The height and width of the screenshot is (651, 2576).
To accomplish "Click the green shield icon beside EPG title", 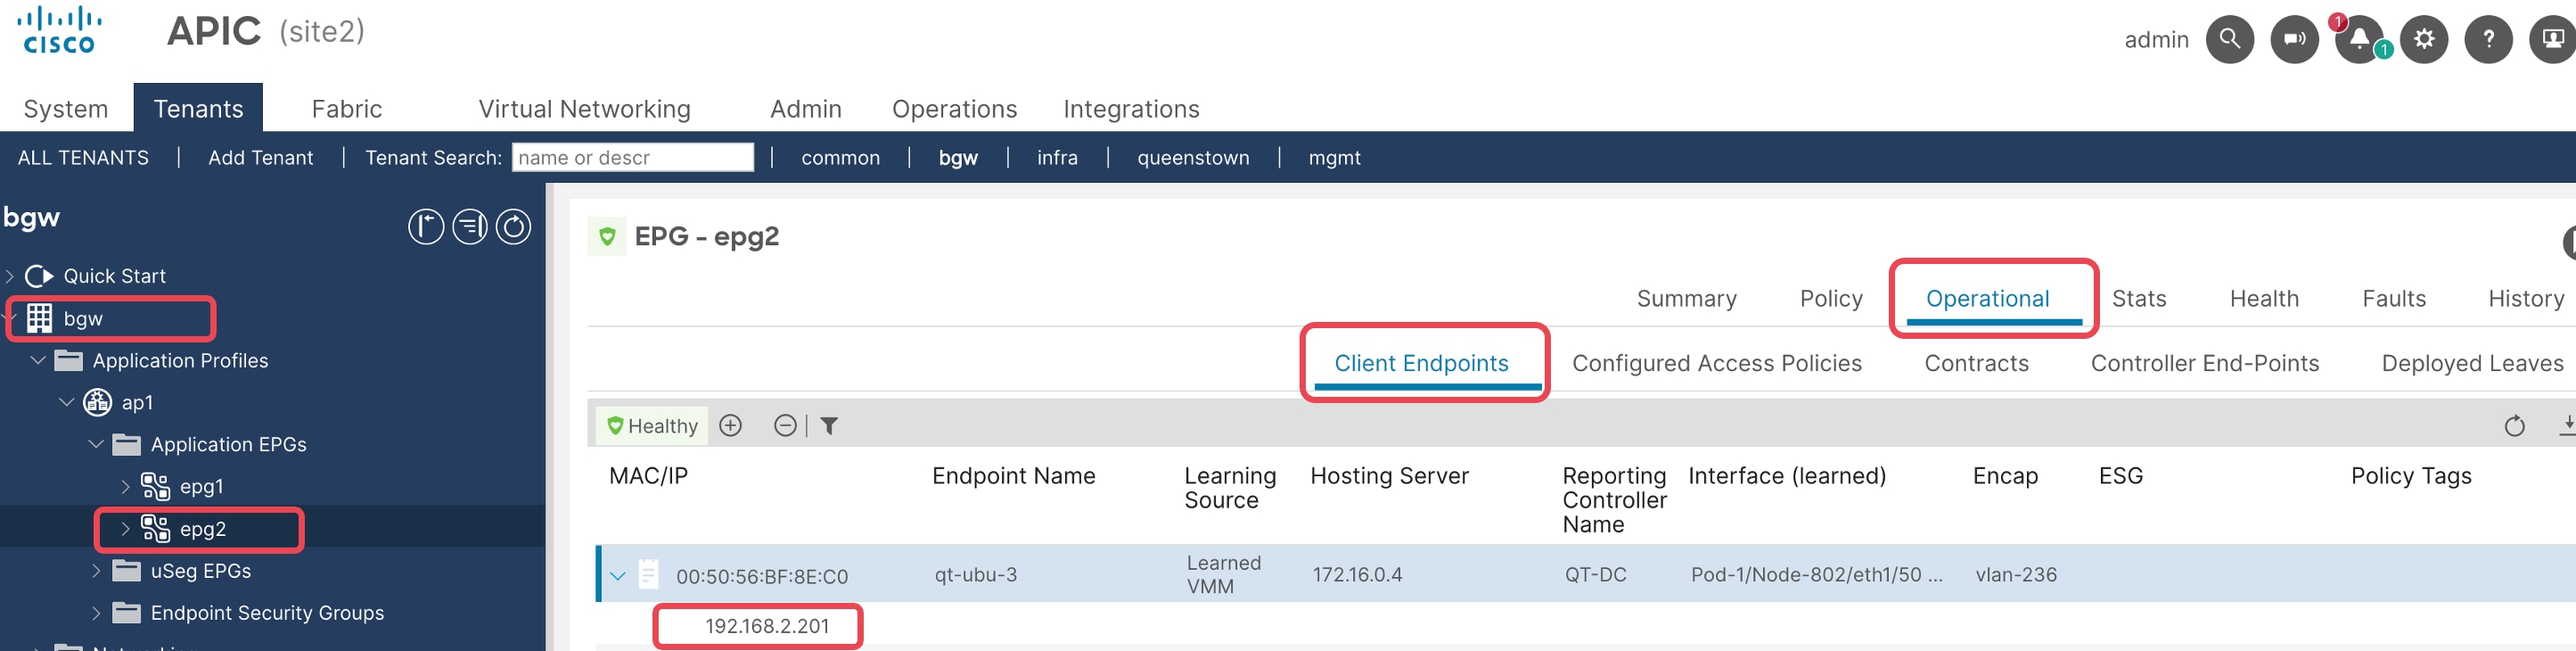I will pyautogui.click(x=607, y=237).
